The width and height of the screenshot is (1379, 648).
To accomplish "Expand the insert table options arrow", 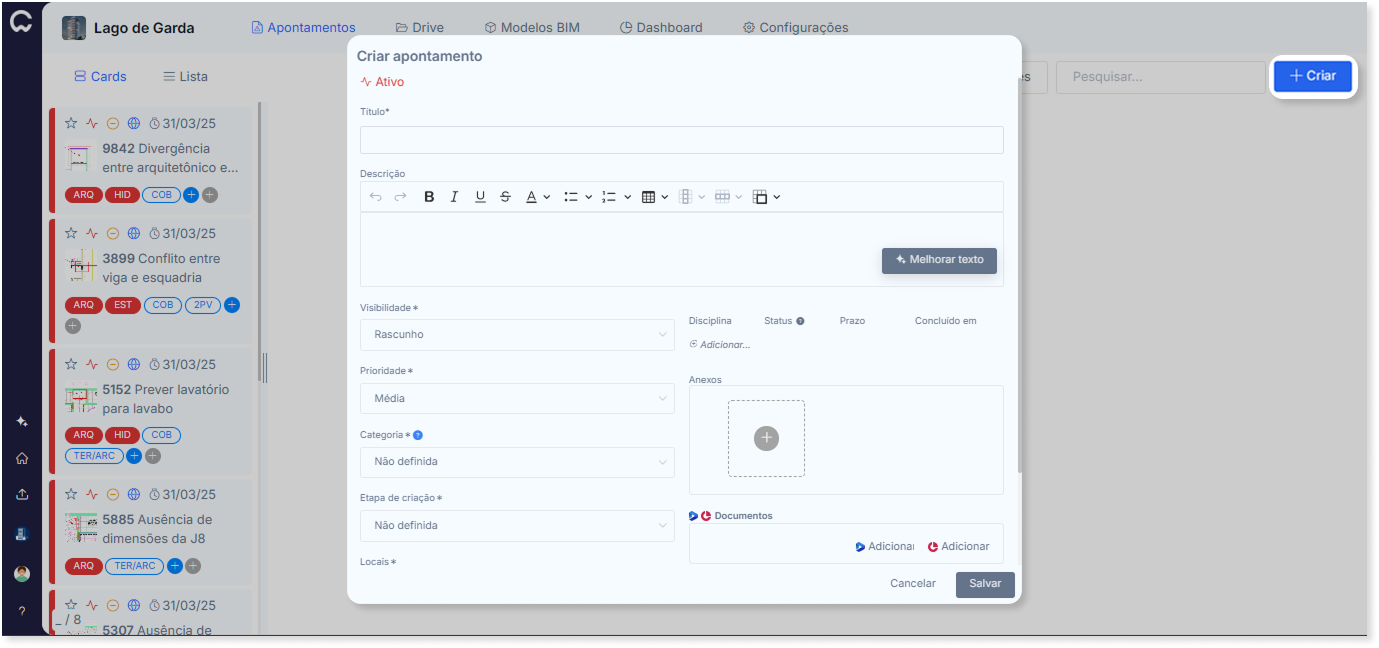I will pyautogui.click(x=665, y=197).
